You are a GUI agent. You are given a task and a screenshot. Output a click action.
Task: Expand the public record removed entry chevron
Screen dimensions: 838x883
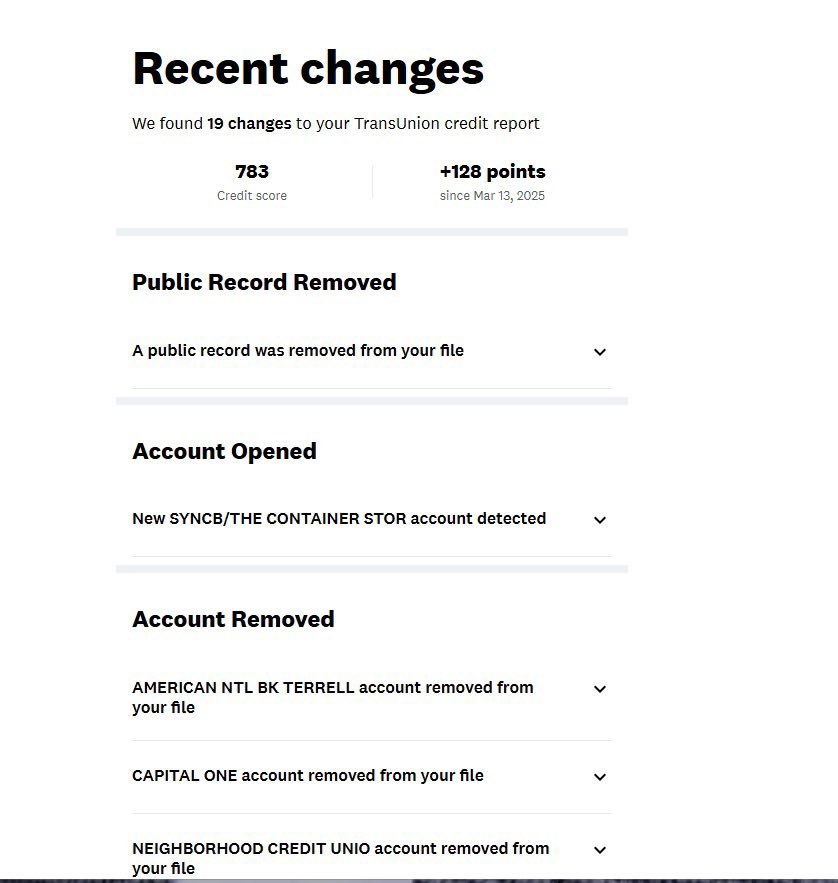[600, 352]
